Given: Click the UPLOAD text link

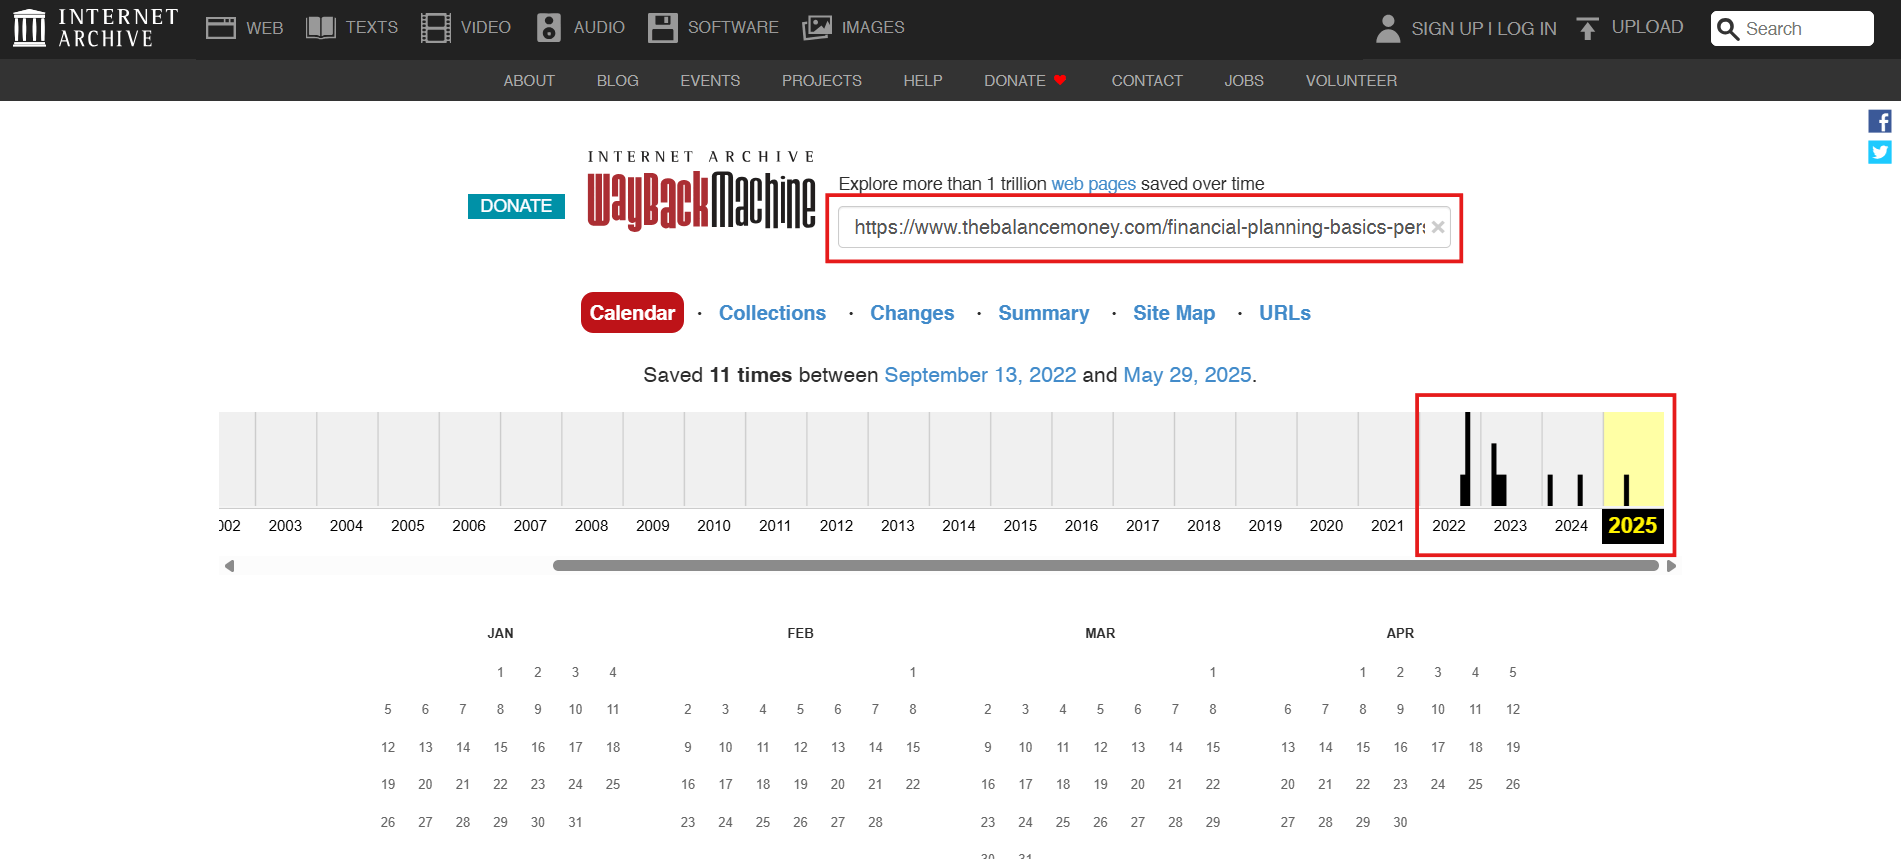Looking at the screenshot, I should [1647, 27].
